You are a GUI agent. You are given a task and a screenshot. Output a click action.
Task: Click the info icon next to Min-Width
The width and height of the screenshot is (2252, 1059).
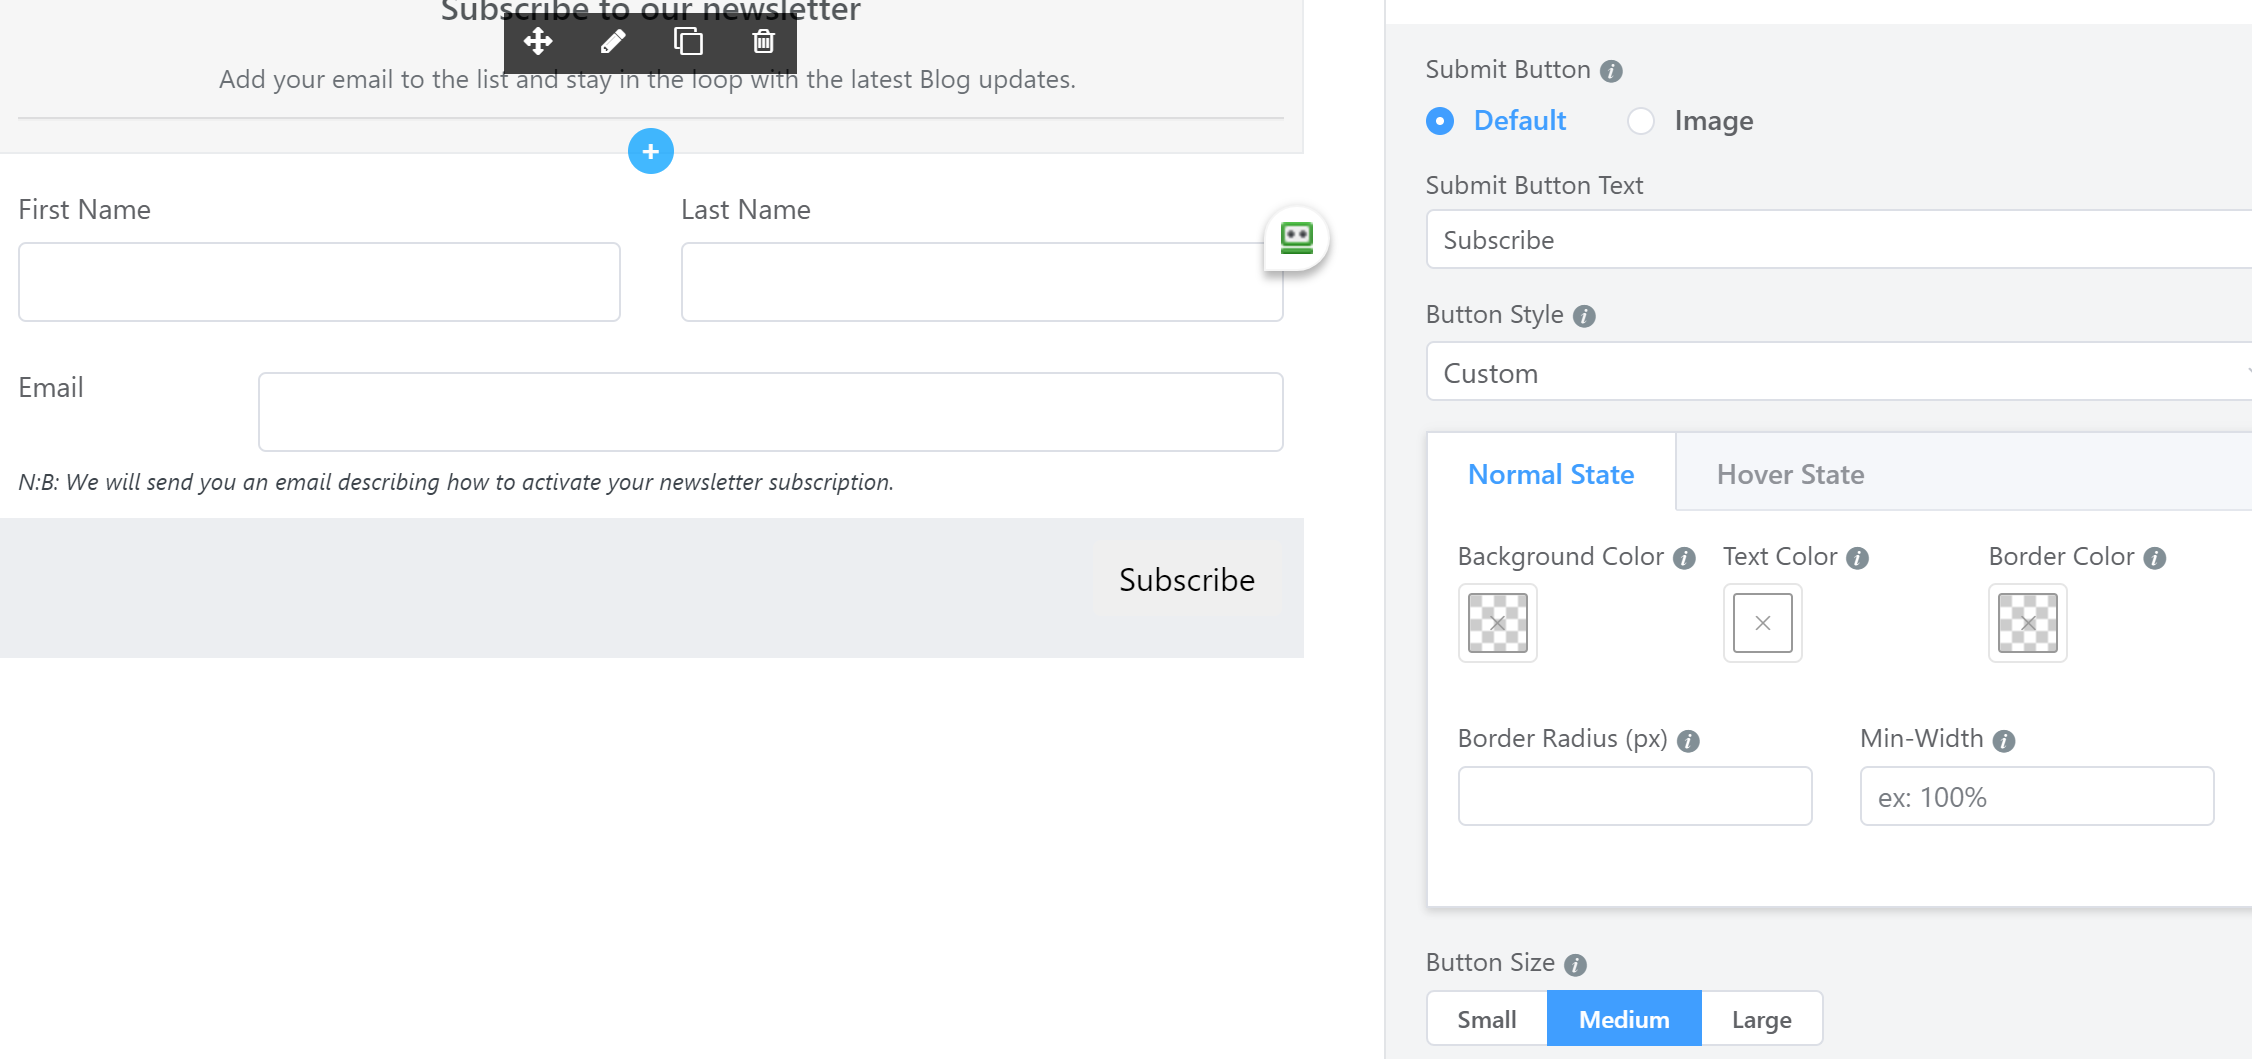click(2003, 740)
